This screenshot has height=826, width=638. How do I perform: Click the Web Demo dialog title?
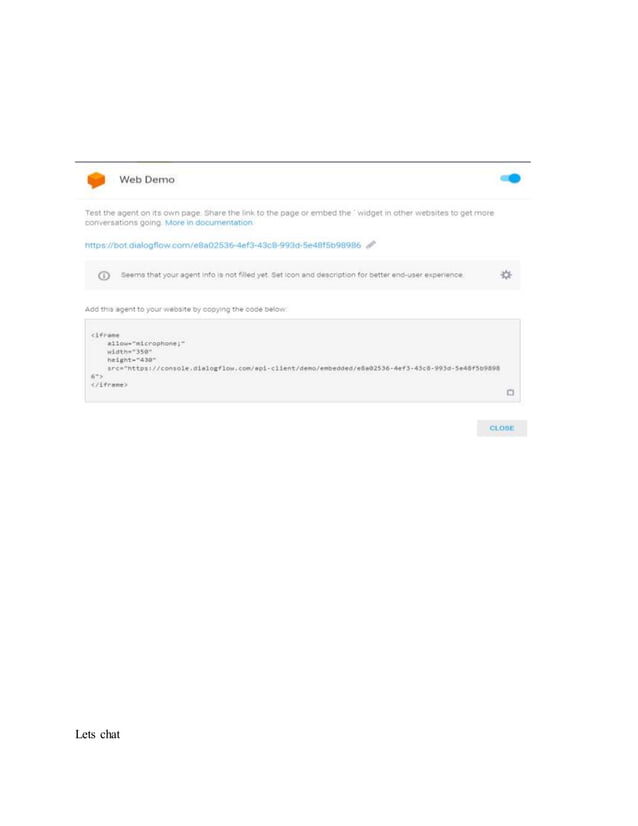146,180
